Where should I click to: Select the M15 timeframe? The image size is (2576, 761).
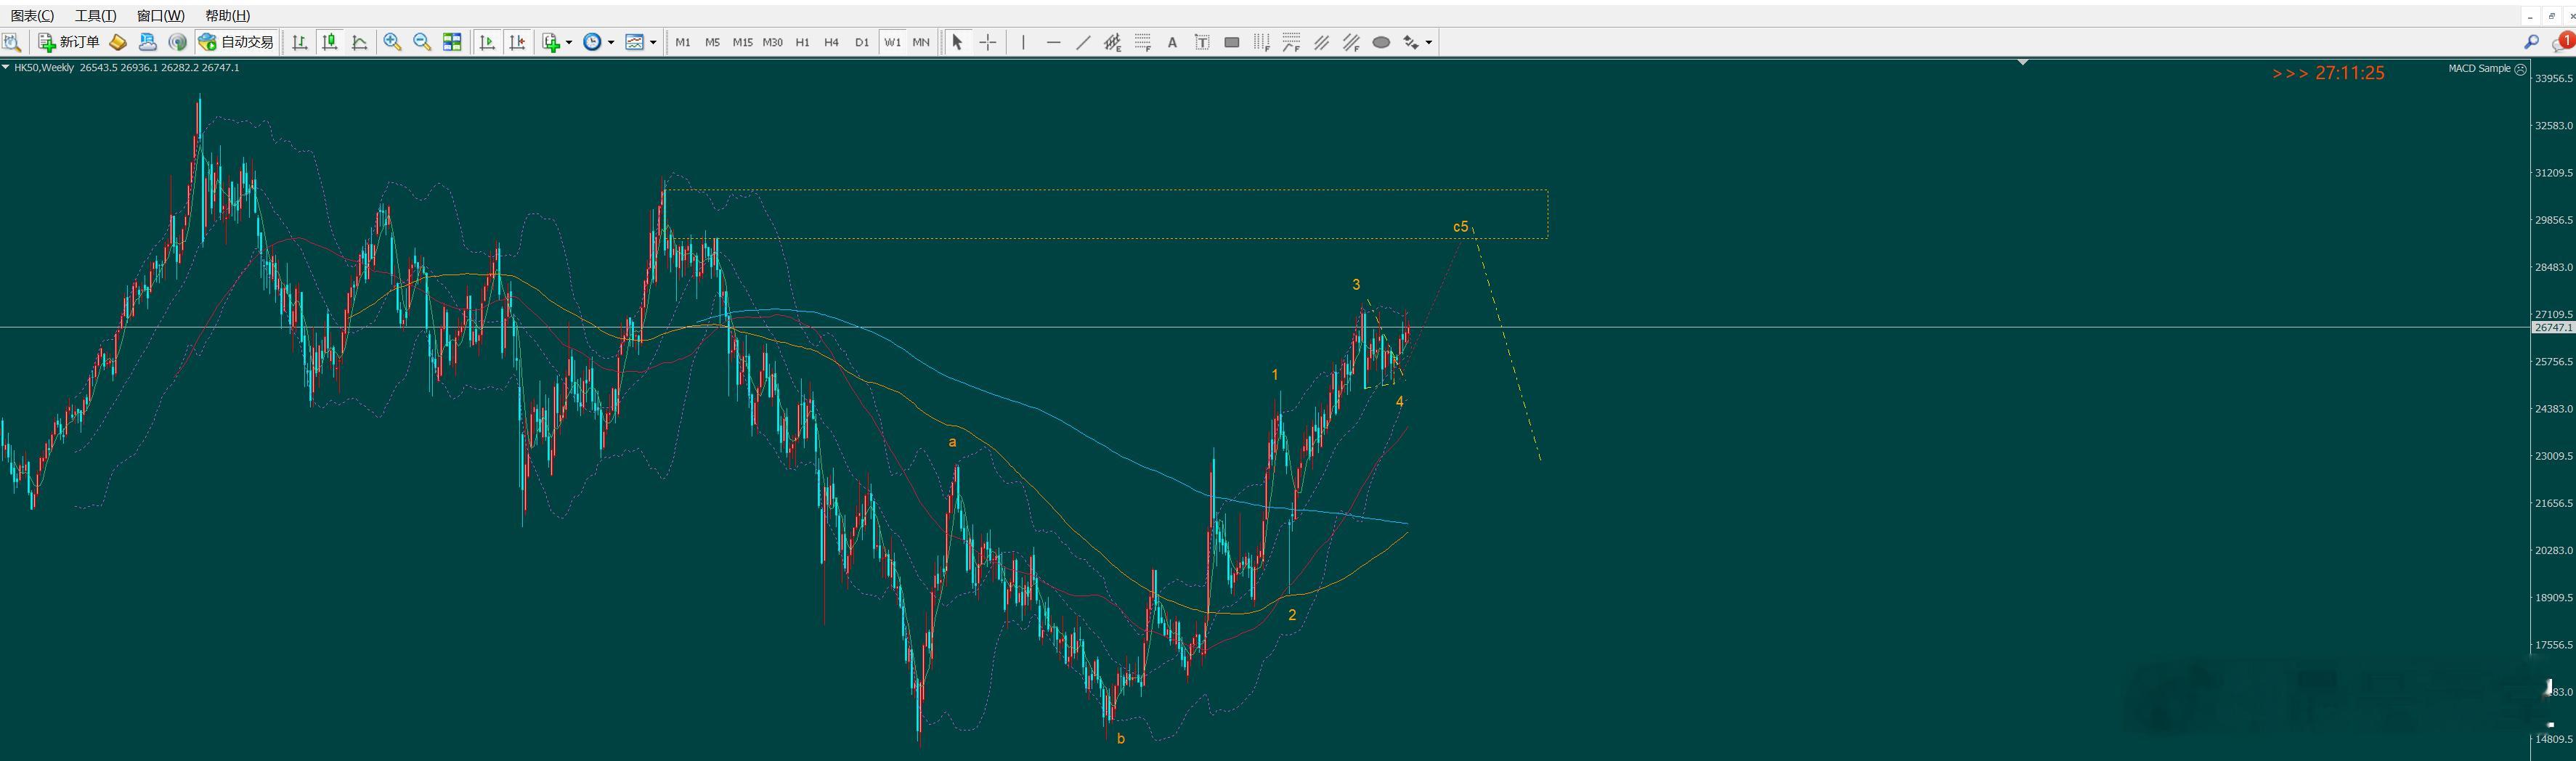pyautogui.click(x=742, y=42)
